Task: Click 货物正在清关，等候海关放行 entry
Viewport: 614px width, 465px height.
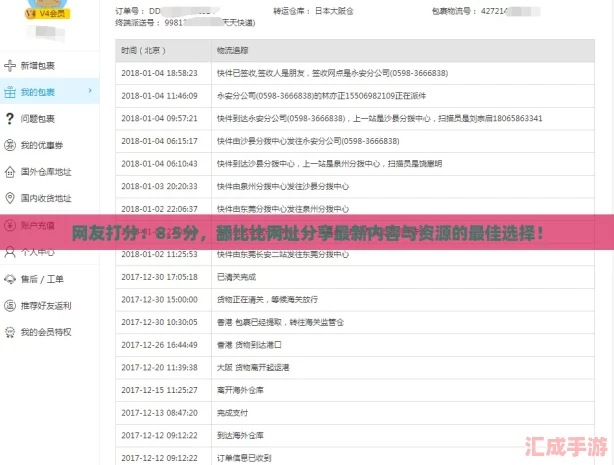Action: [267, 300]
